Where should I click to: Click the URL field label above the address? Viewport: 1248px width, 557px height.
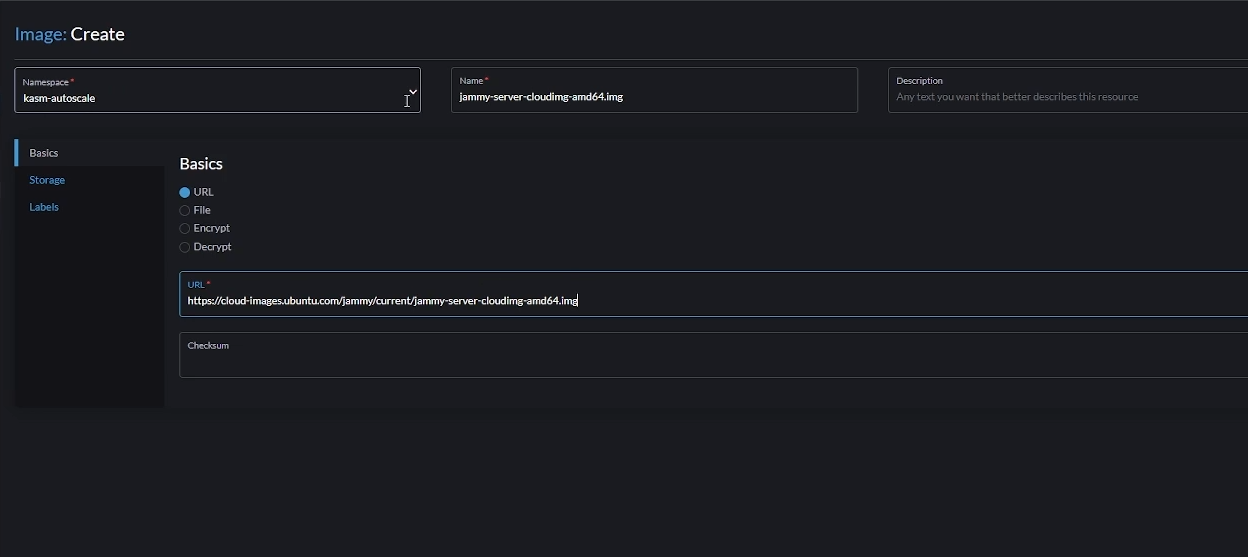coord(196,285)
